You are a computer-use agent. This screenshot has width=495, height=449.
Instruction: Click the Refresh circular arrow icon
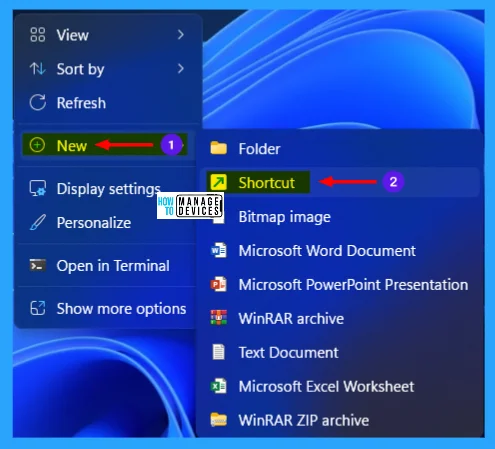38,102
